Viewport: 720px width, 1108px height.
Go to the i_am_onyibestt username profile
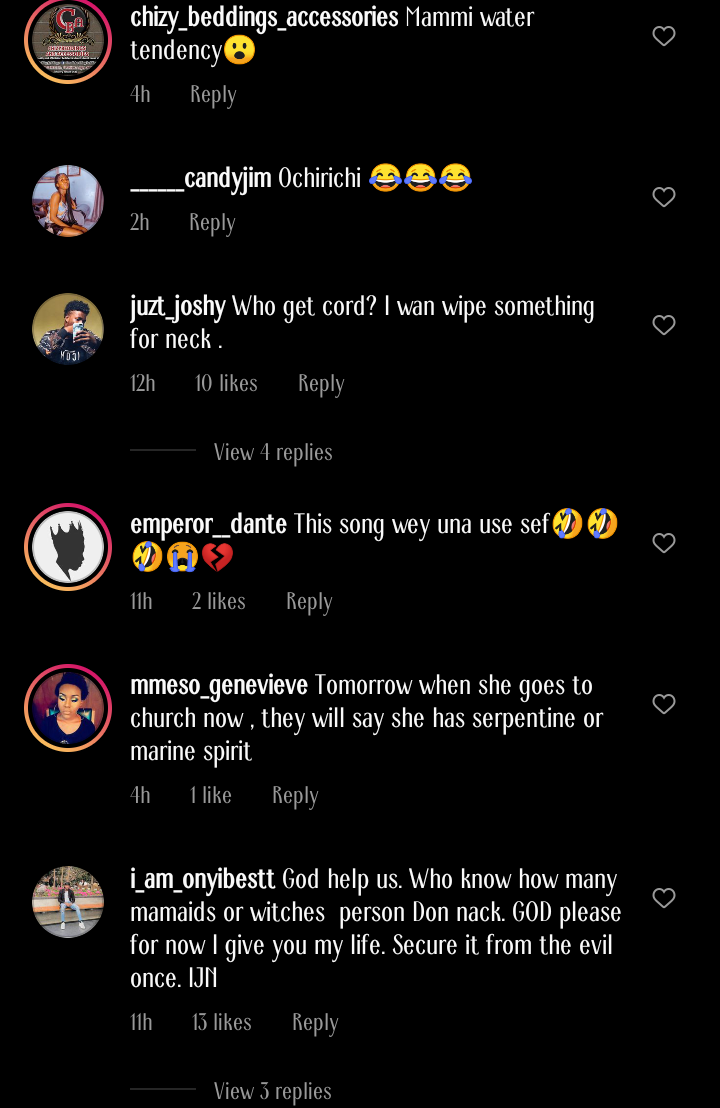203,880
